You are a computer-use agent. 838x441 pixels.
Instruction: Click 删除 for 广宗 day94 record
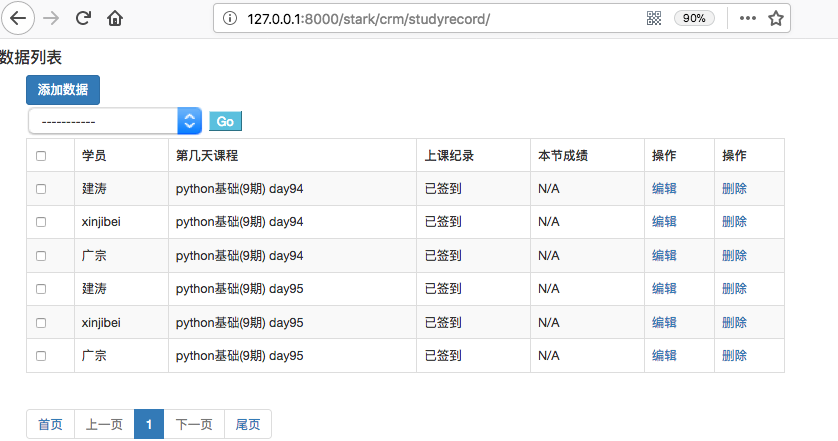(734, 256)
